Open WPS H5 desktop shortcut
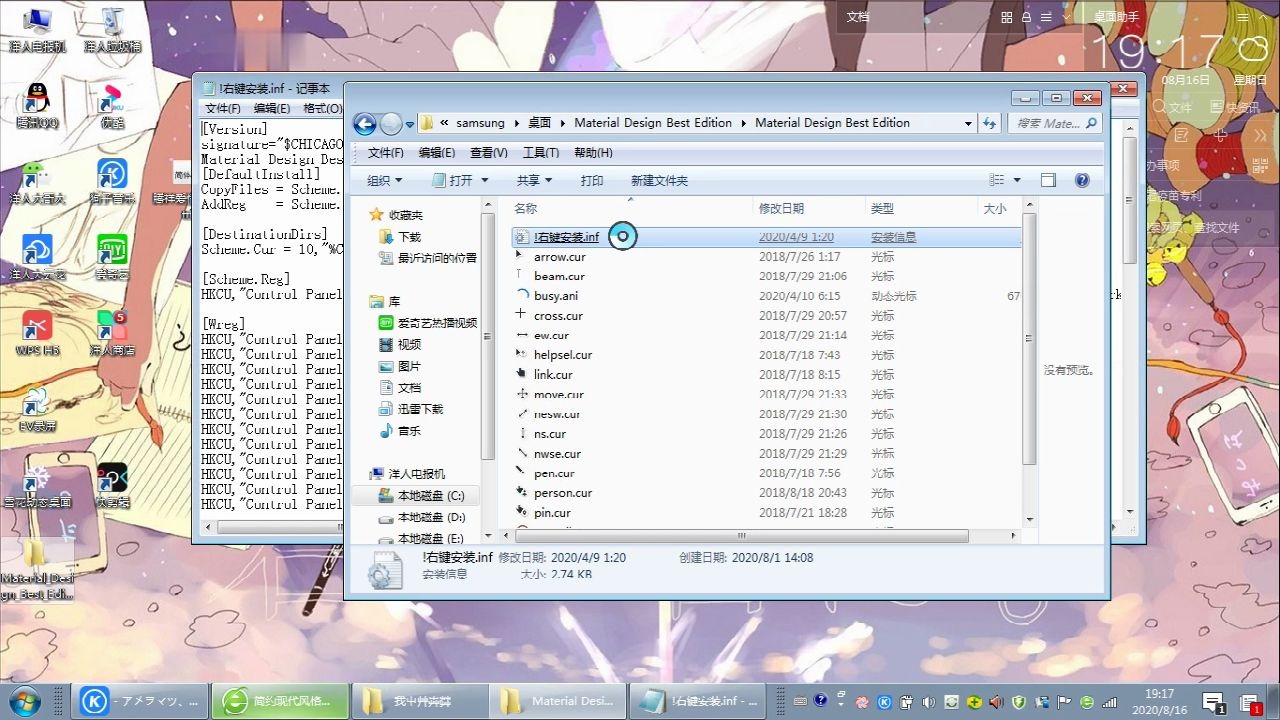 [x=37, y=333]
